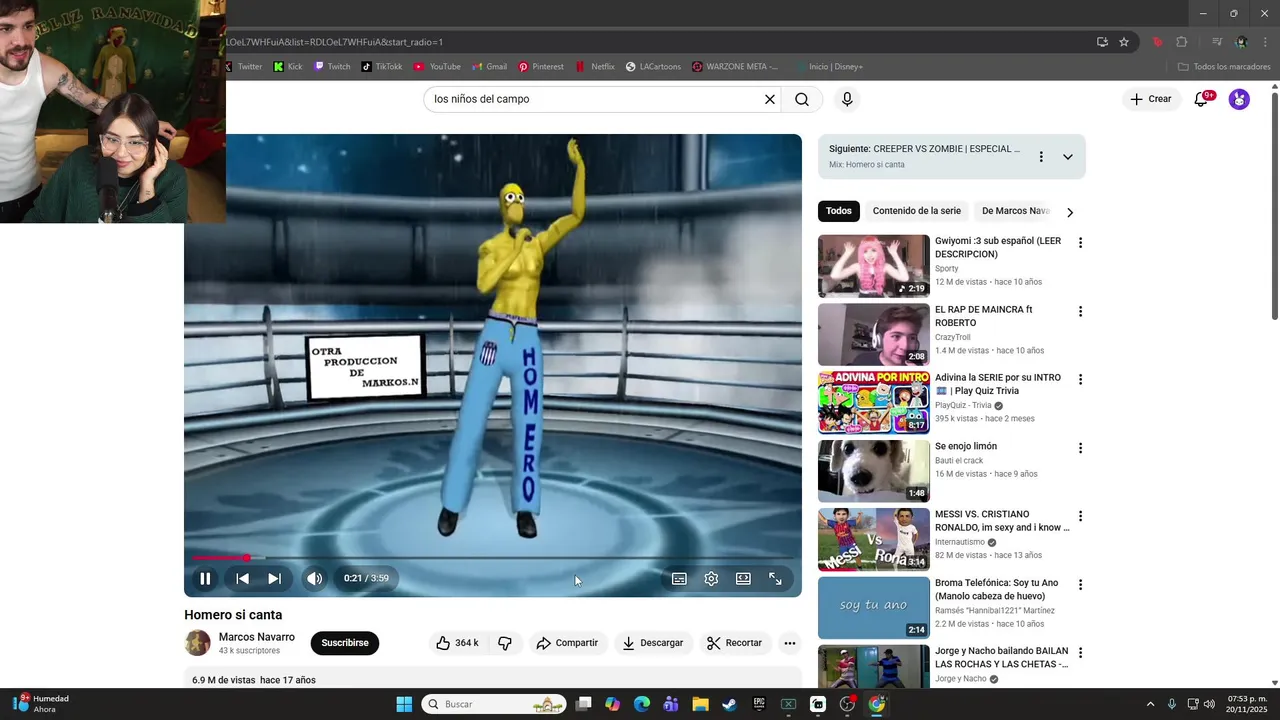Pause the video with the pause button
This screenshot has width=1280, height=720.
coord(205,578)
